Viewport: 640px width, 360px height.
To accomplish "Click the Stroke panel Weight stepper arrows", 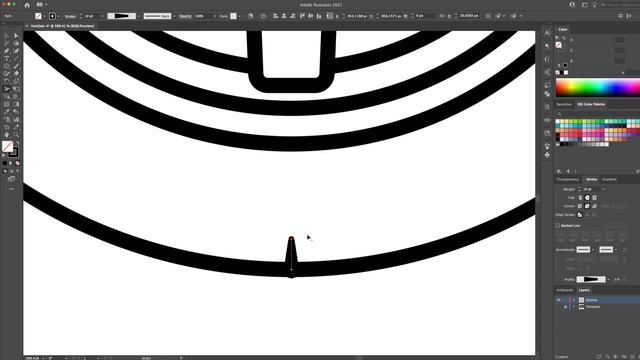I will (x=579, y=189).
